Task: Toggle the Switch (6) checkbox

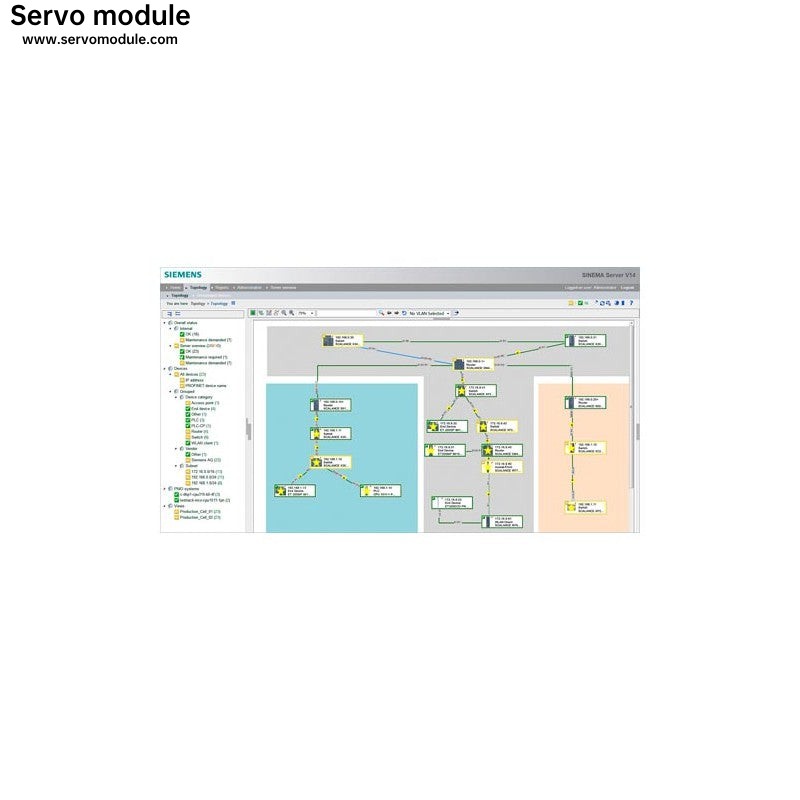Action: (x=188, y=437)
